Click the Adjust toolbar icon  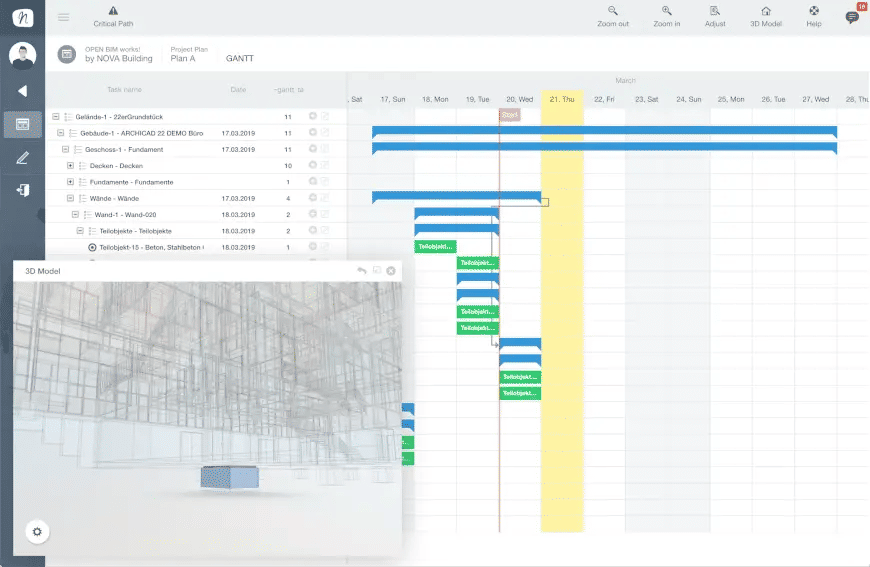(715, 16)
